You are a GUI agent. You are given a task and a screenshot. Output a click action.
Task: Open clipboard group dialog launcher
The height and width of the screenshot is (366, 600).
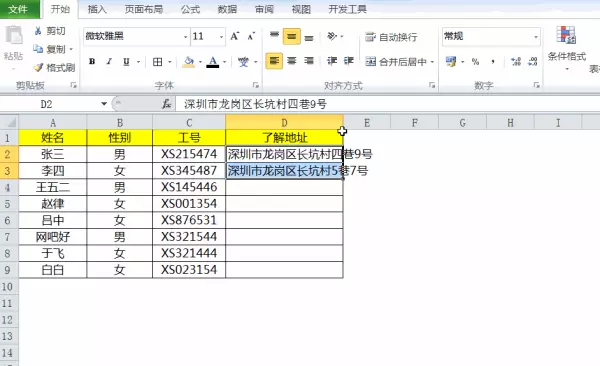click(x=73, y=85)
